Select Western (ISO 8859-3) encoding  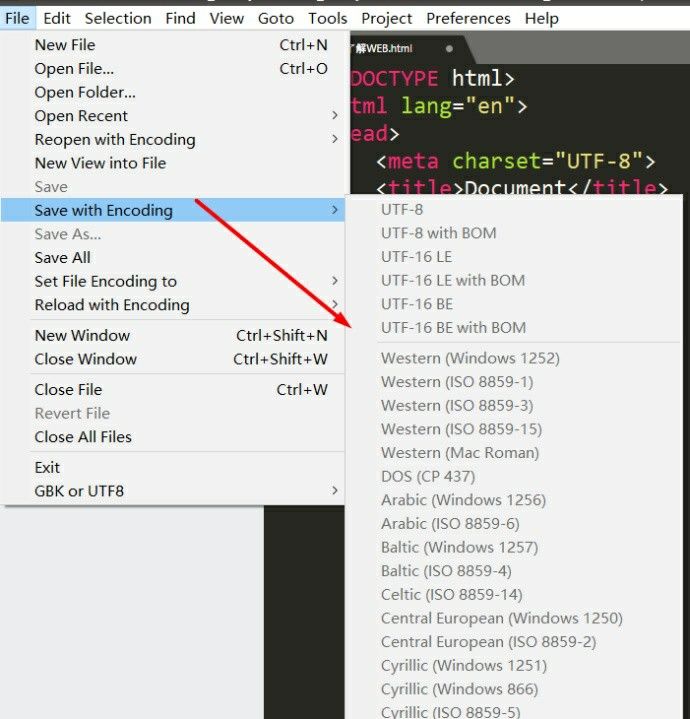(513, 406)
